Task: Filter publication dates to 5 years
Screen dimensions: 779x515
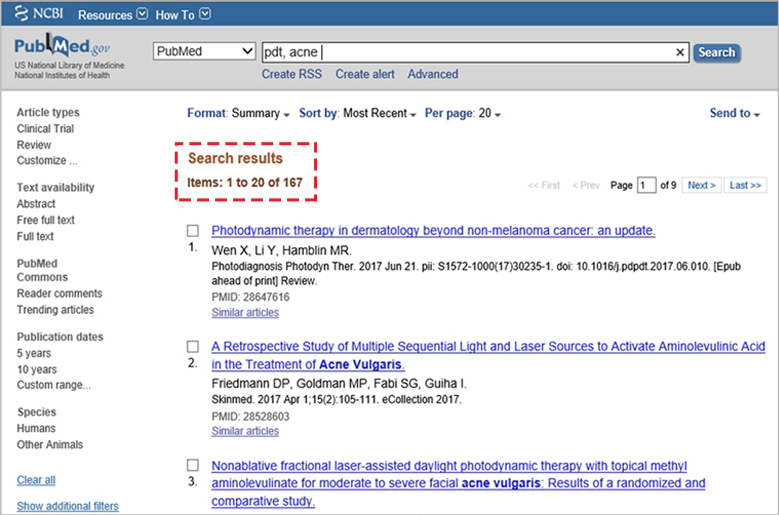Action: click(34, 353)
